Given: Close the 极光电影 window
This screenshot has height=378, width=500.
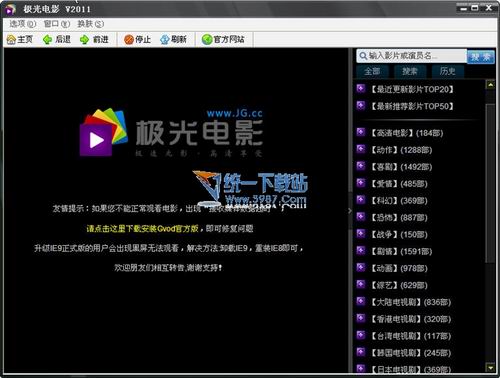Looking at the screenshot, I should (489, 8).
